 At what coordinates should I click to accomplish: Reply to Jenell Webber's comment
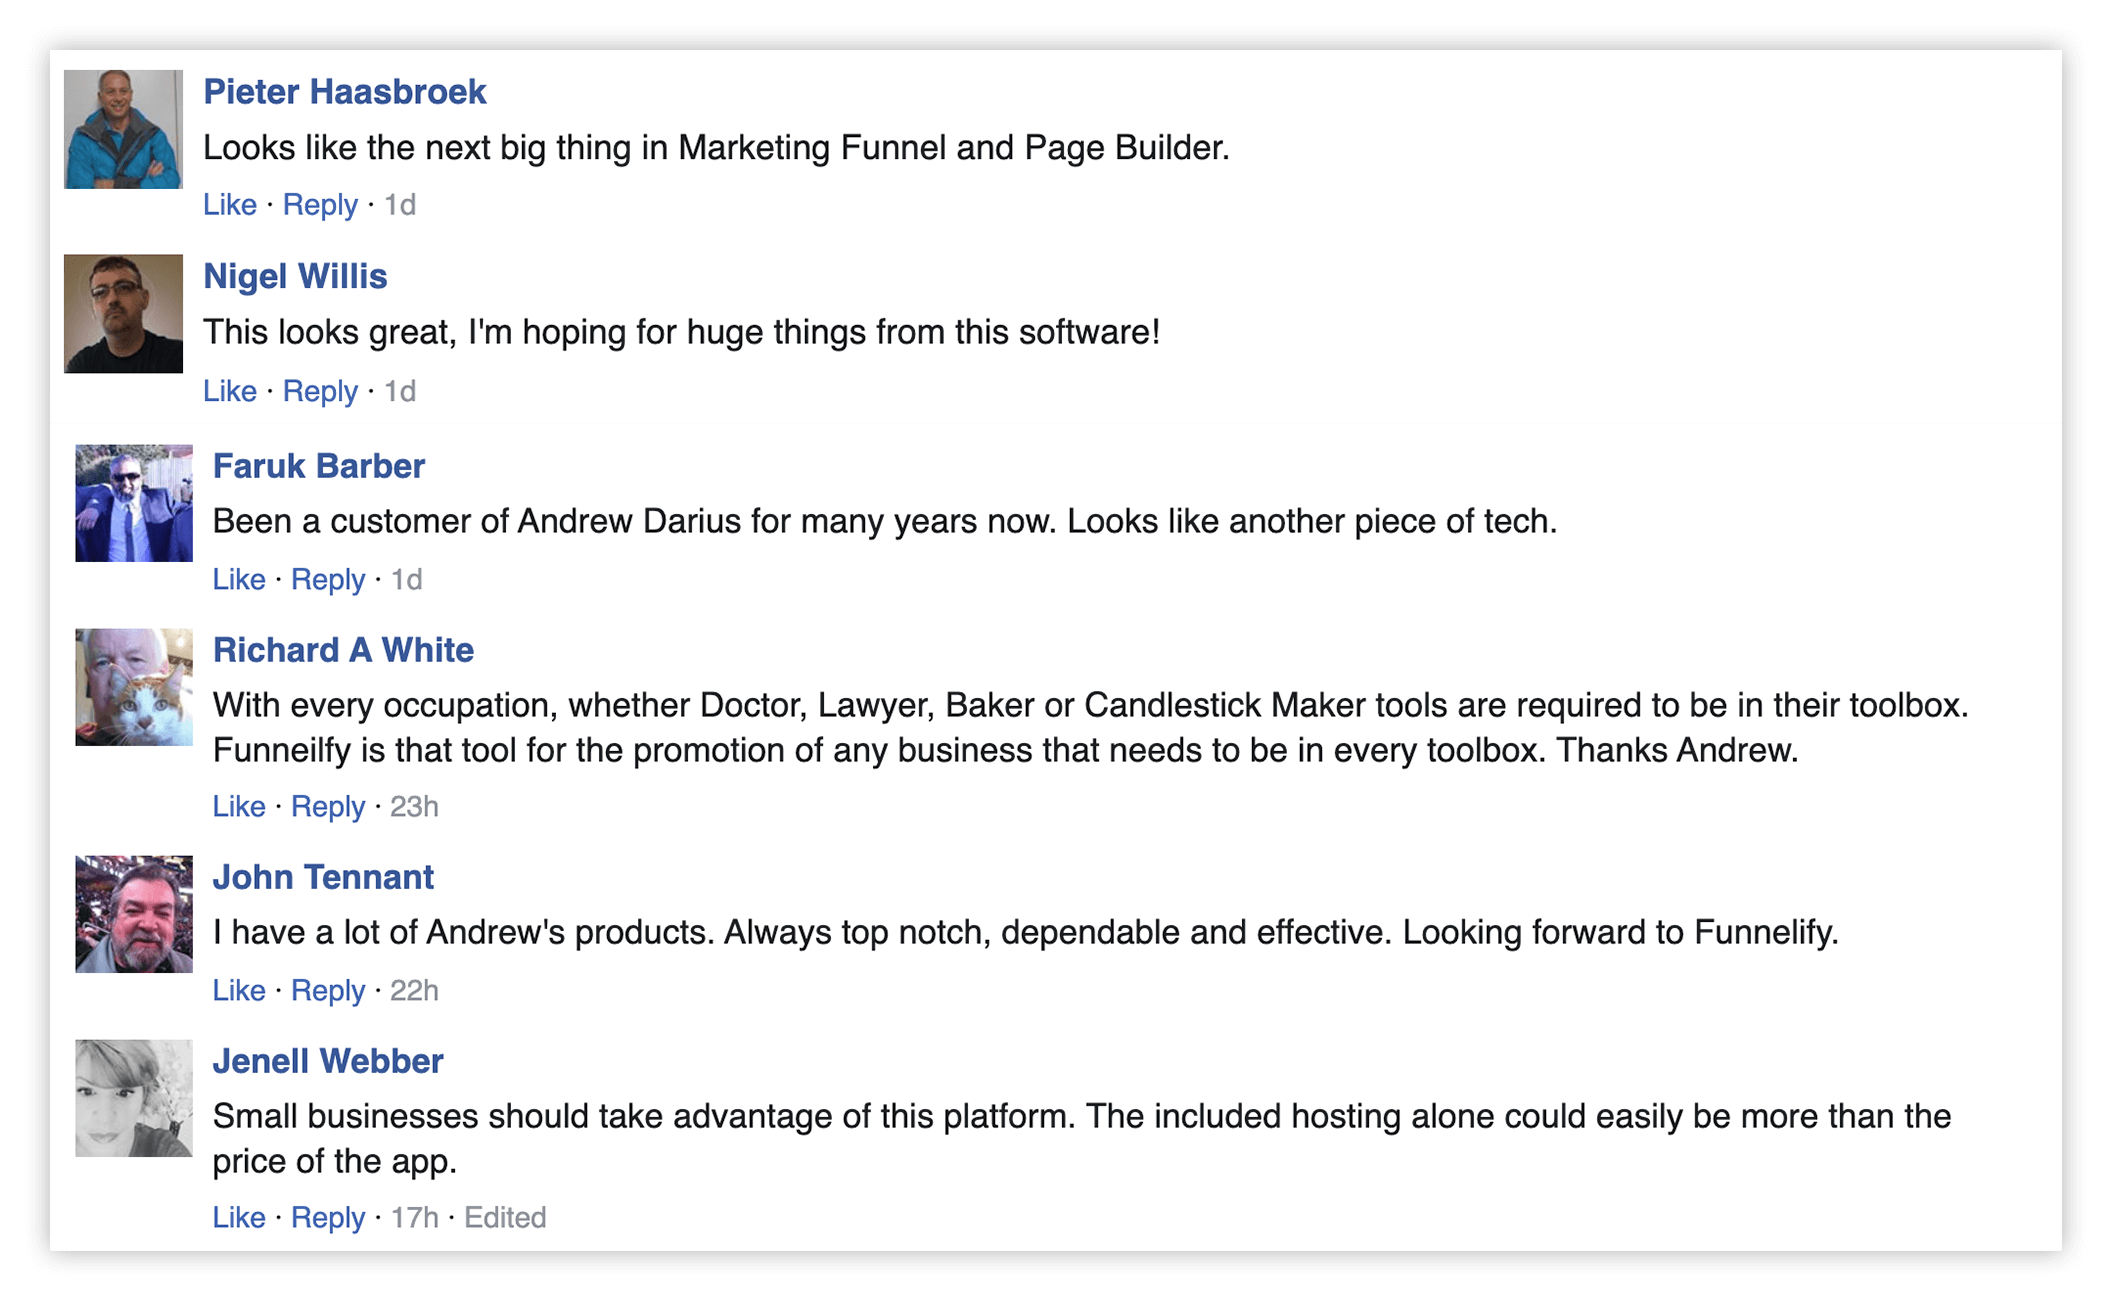click(x=328, y=1217)
